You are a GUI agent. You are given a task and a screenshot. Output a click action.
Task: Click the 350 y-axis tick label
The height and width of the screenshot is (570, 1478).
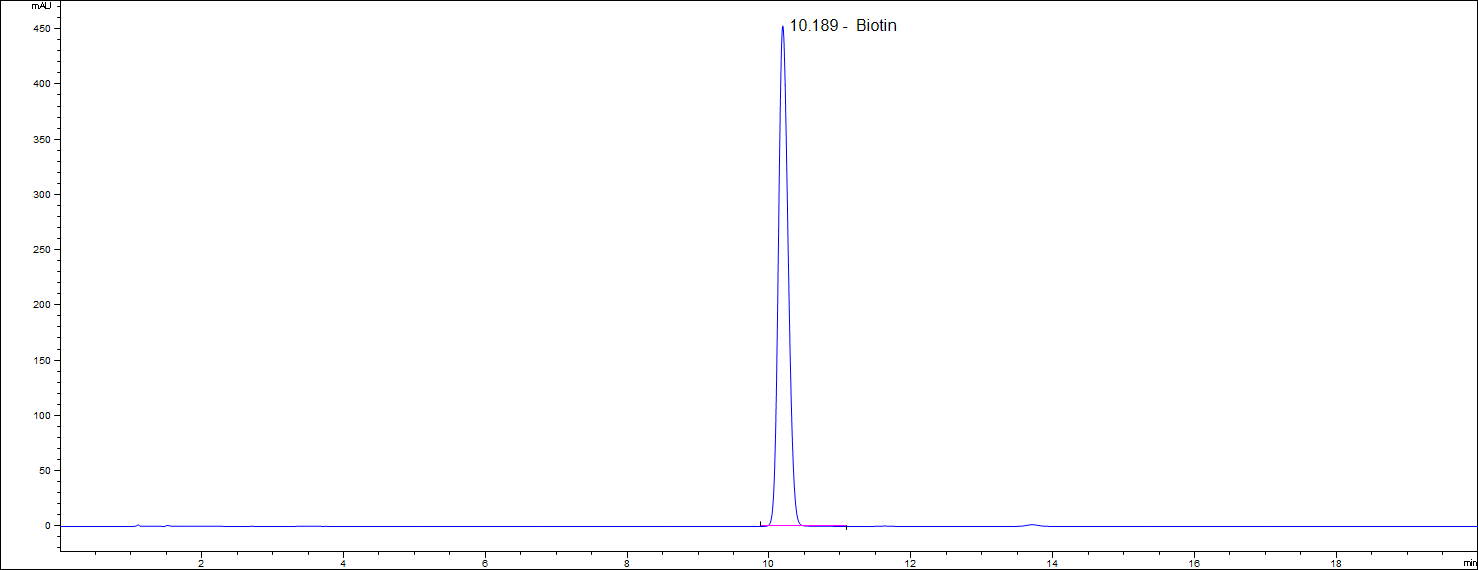pos(41,139)
